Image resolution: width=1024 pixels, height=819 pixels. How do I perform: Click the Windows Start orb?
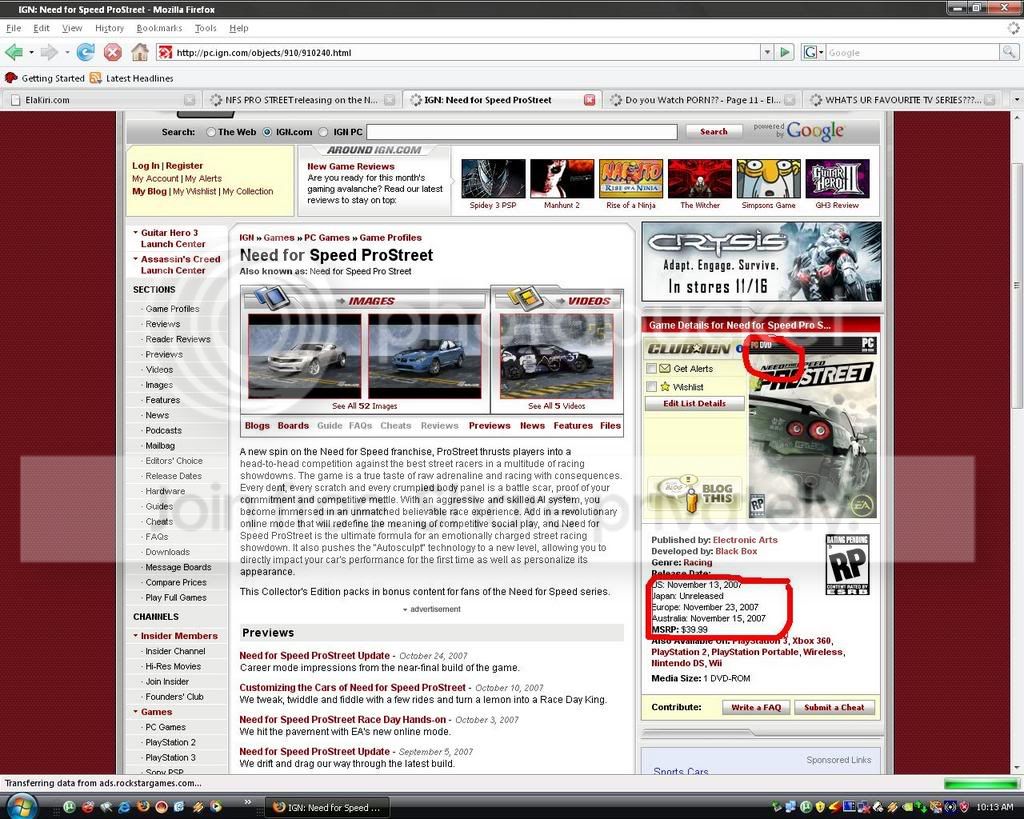(21, 806)
